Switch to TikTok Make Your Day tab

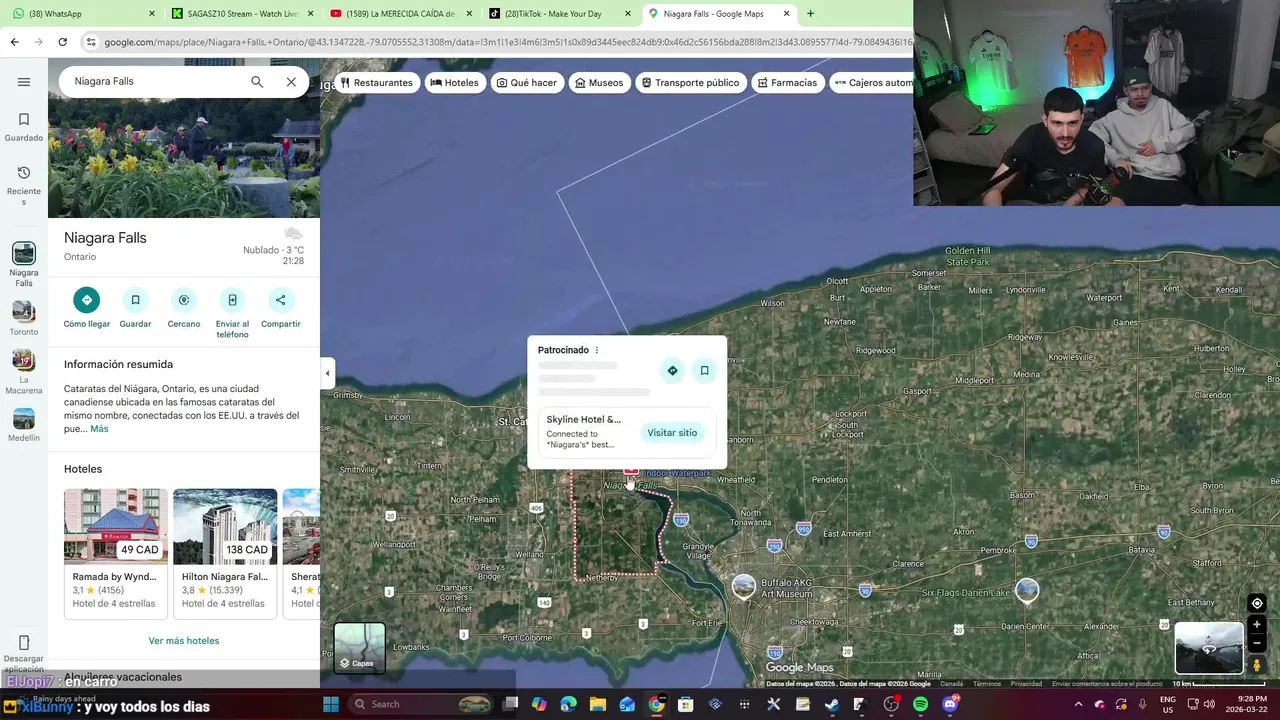click(560, 14)
